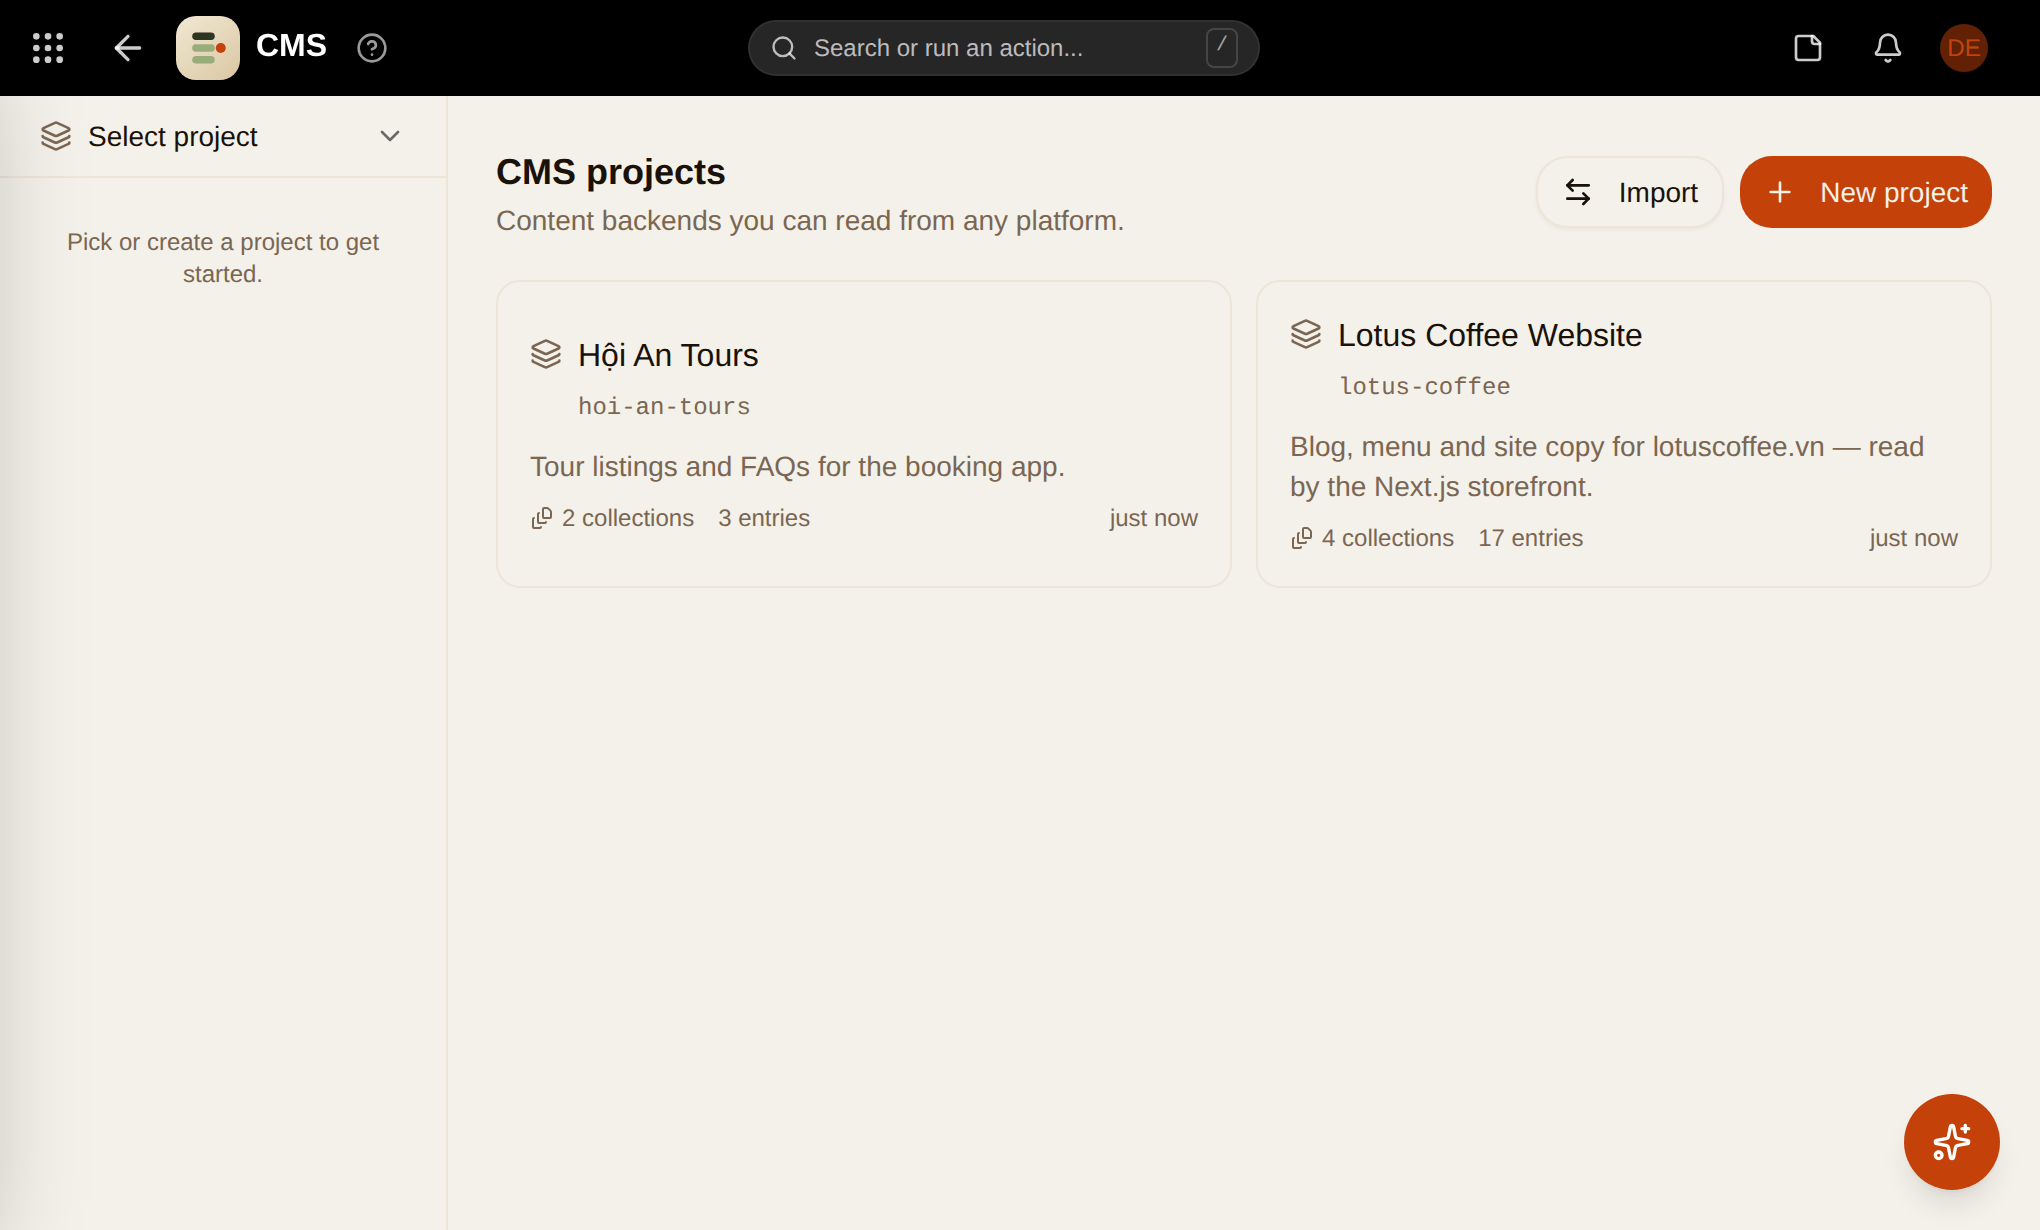Open the Select project dropdown label
Image resolution: width=2040 pixels, height=1230 pixels.
tap(172, 136)
